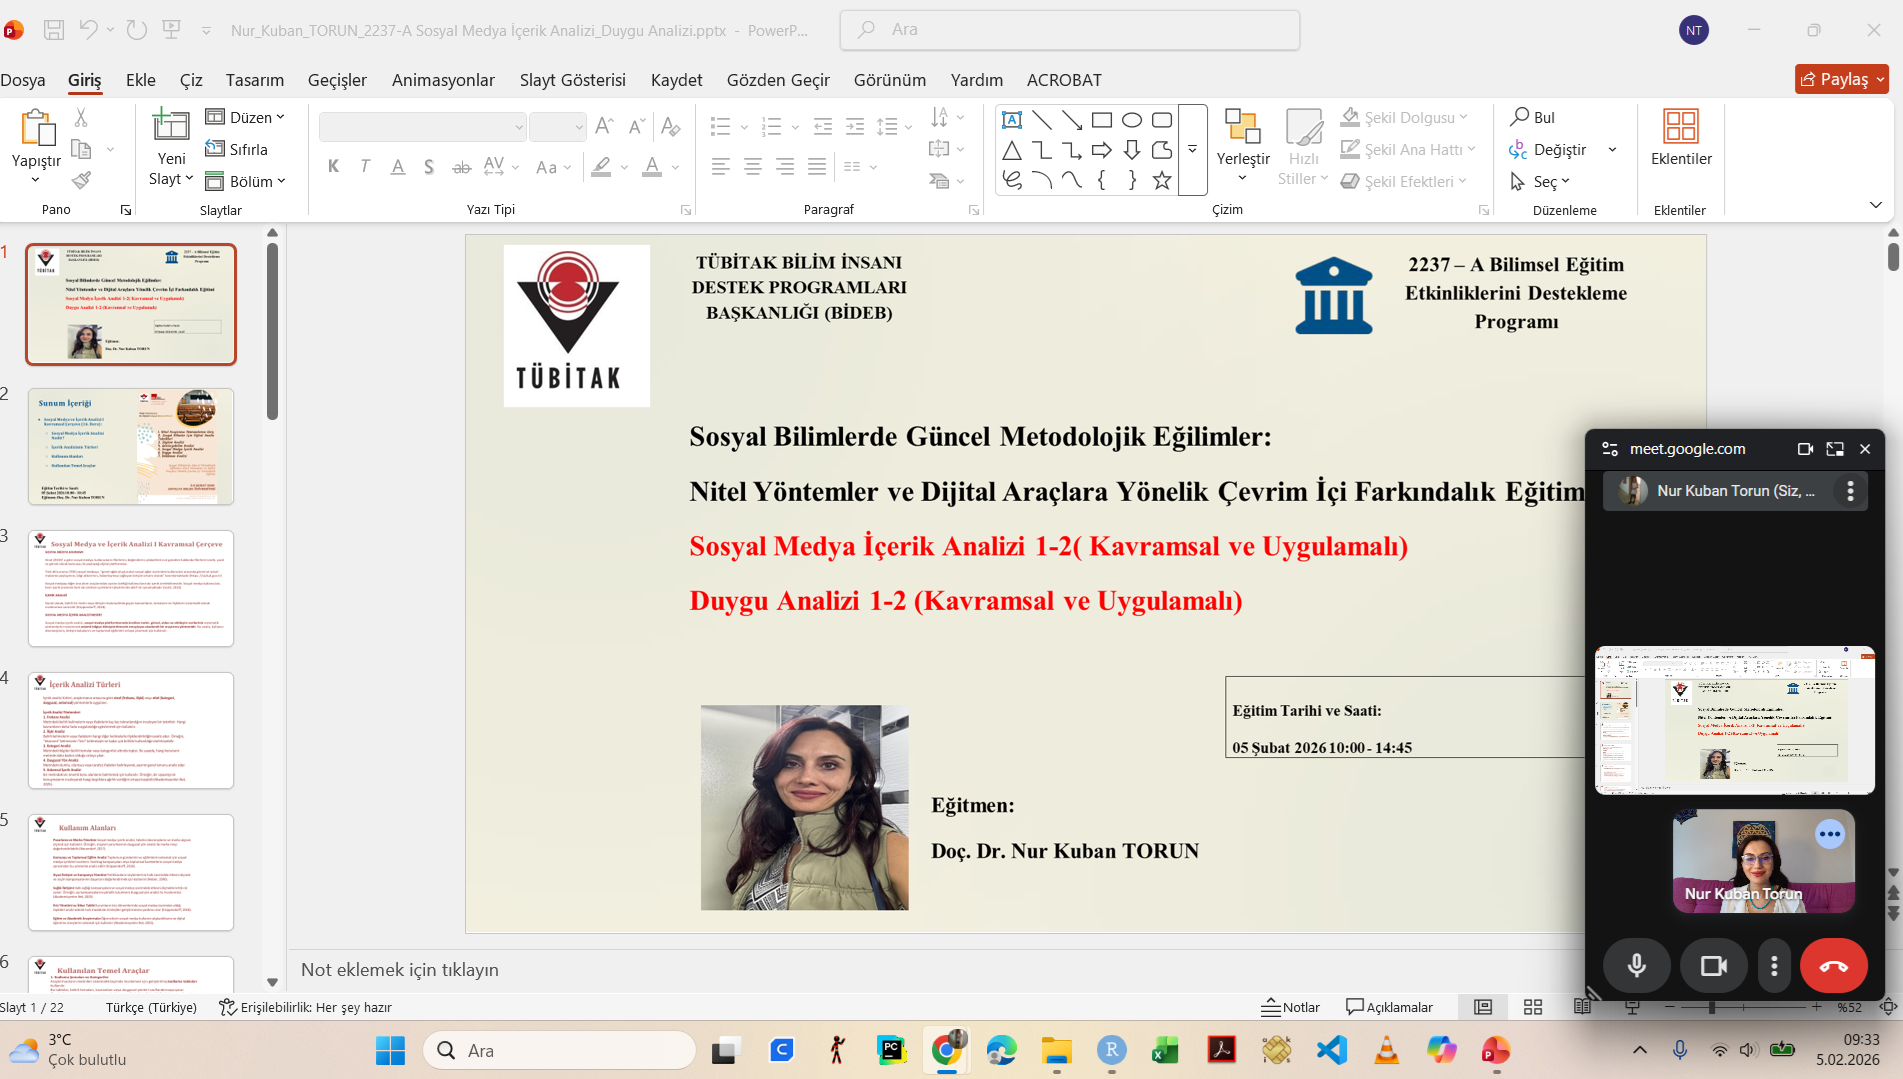
Task: Click the Yeni Slayt icon
Action: pyautogui.click(x=170, y=127)
